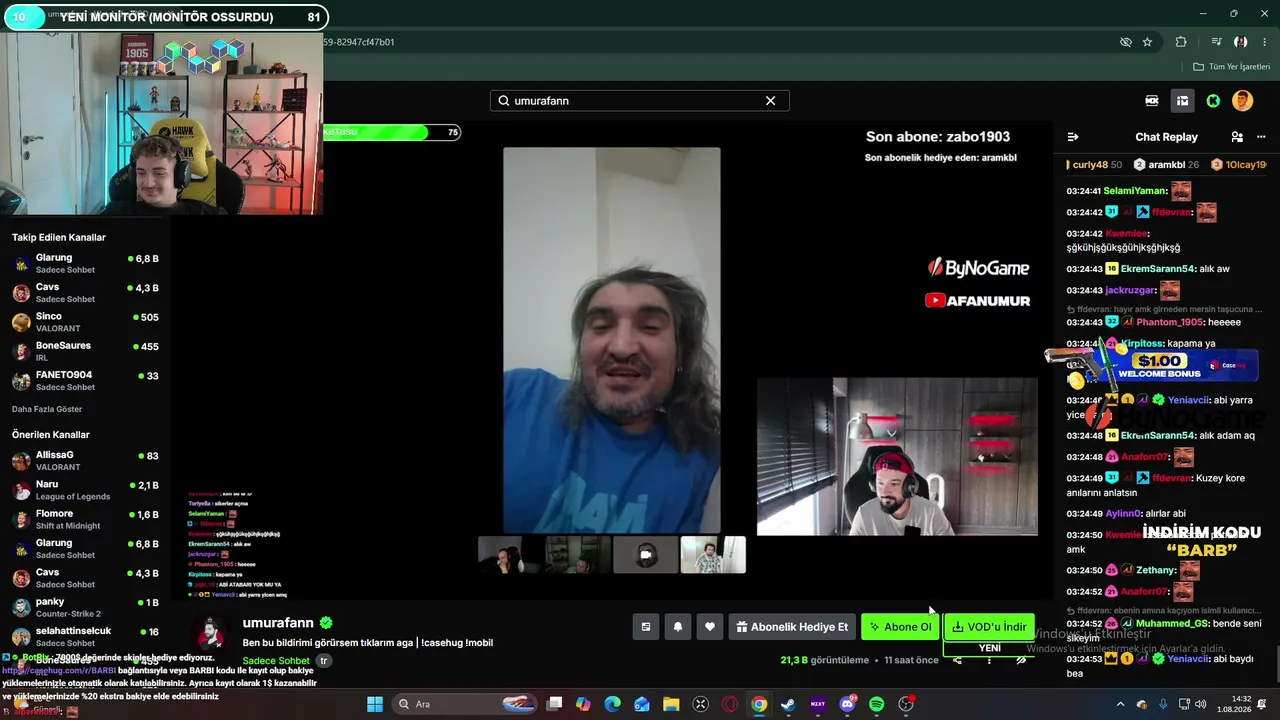The width and height of the screenshot is (1280, 720).
Task: Click SelamiYaman username in chat
Action: coord(1135,191)
